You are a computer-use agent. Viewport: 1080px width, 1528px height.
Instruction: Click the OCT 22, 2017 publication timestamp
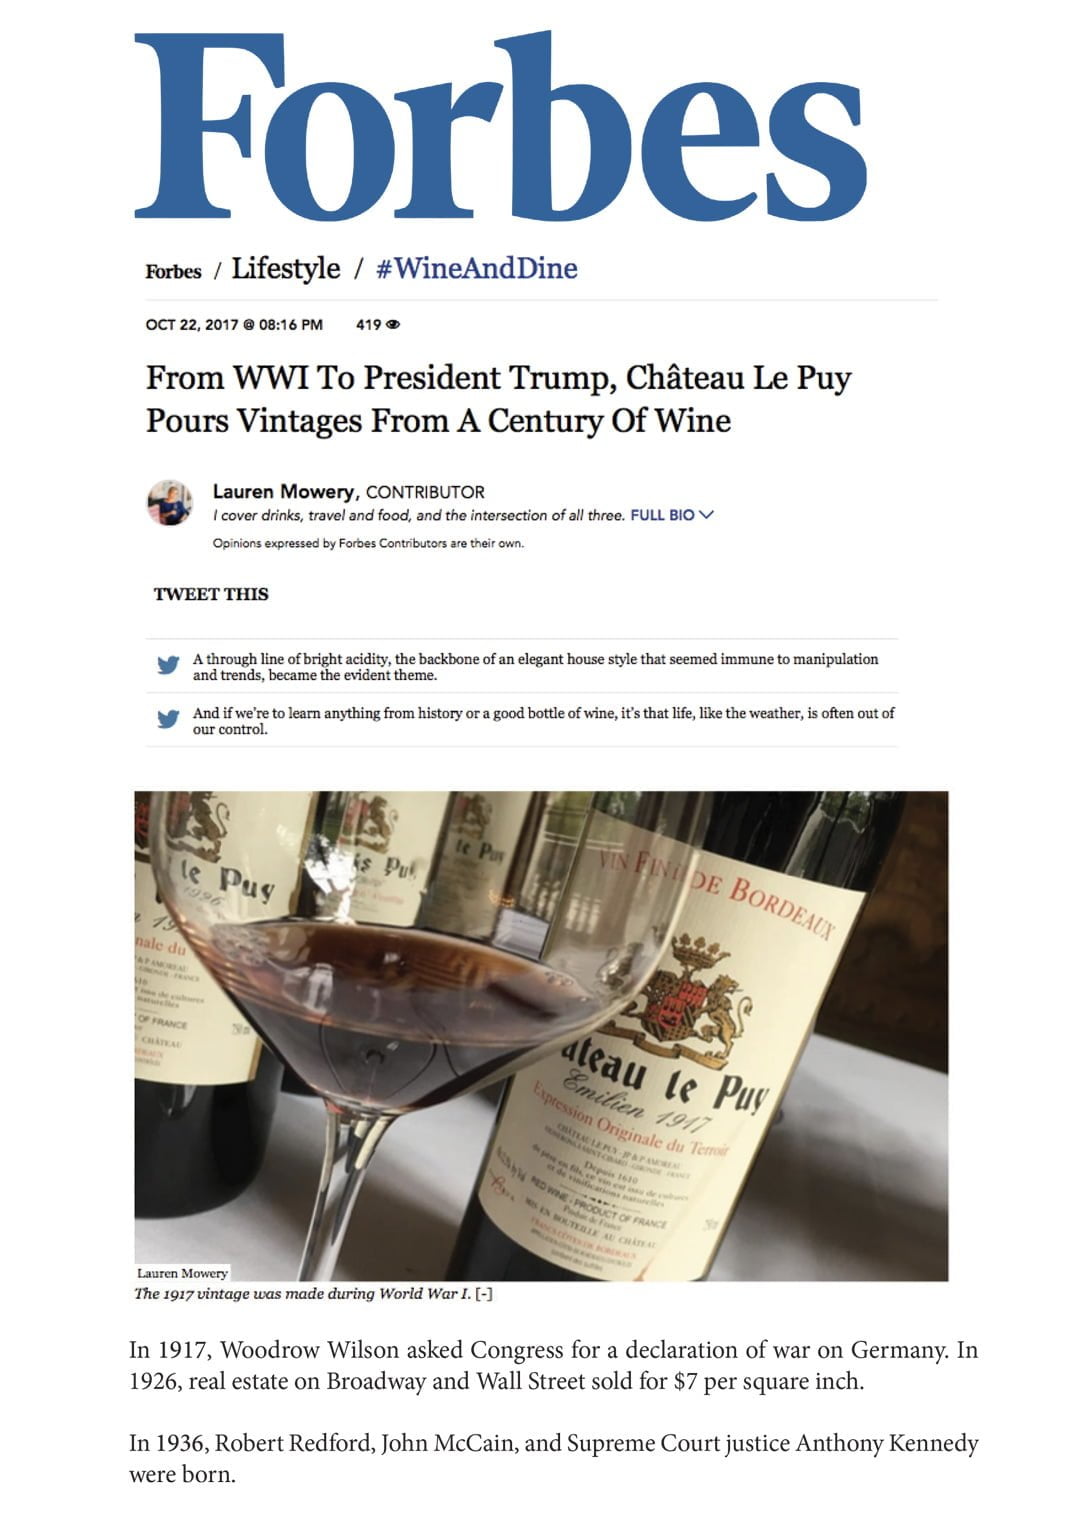(x=234, y=325)
